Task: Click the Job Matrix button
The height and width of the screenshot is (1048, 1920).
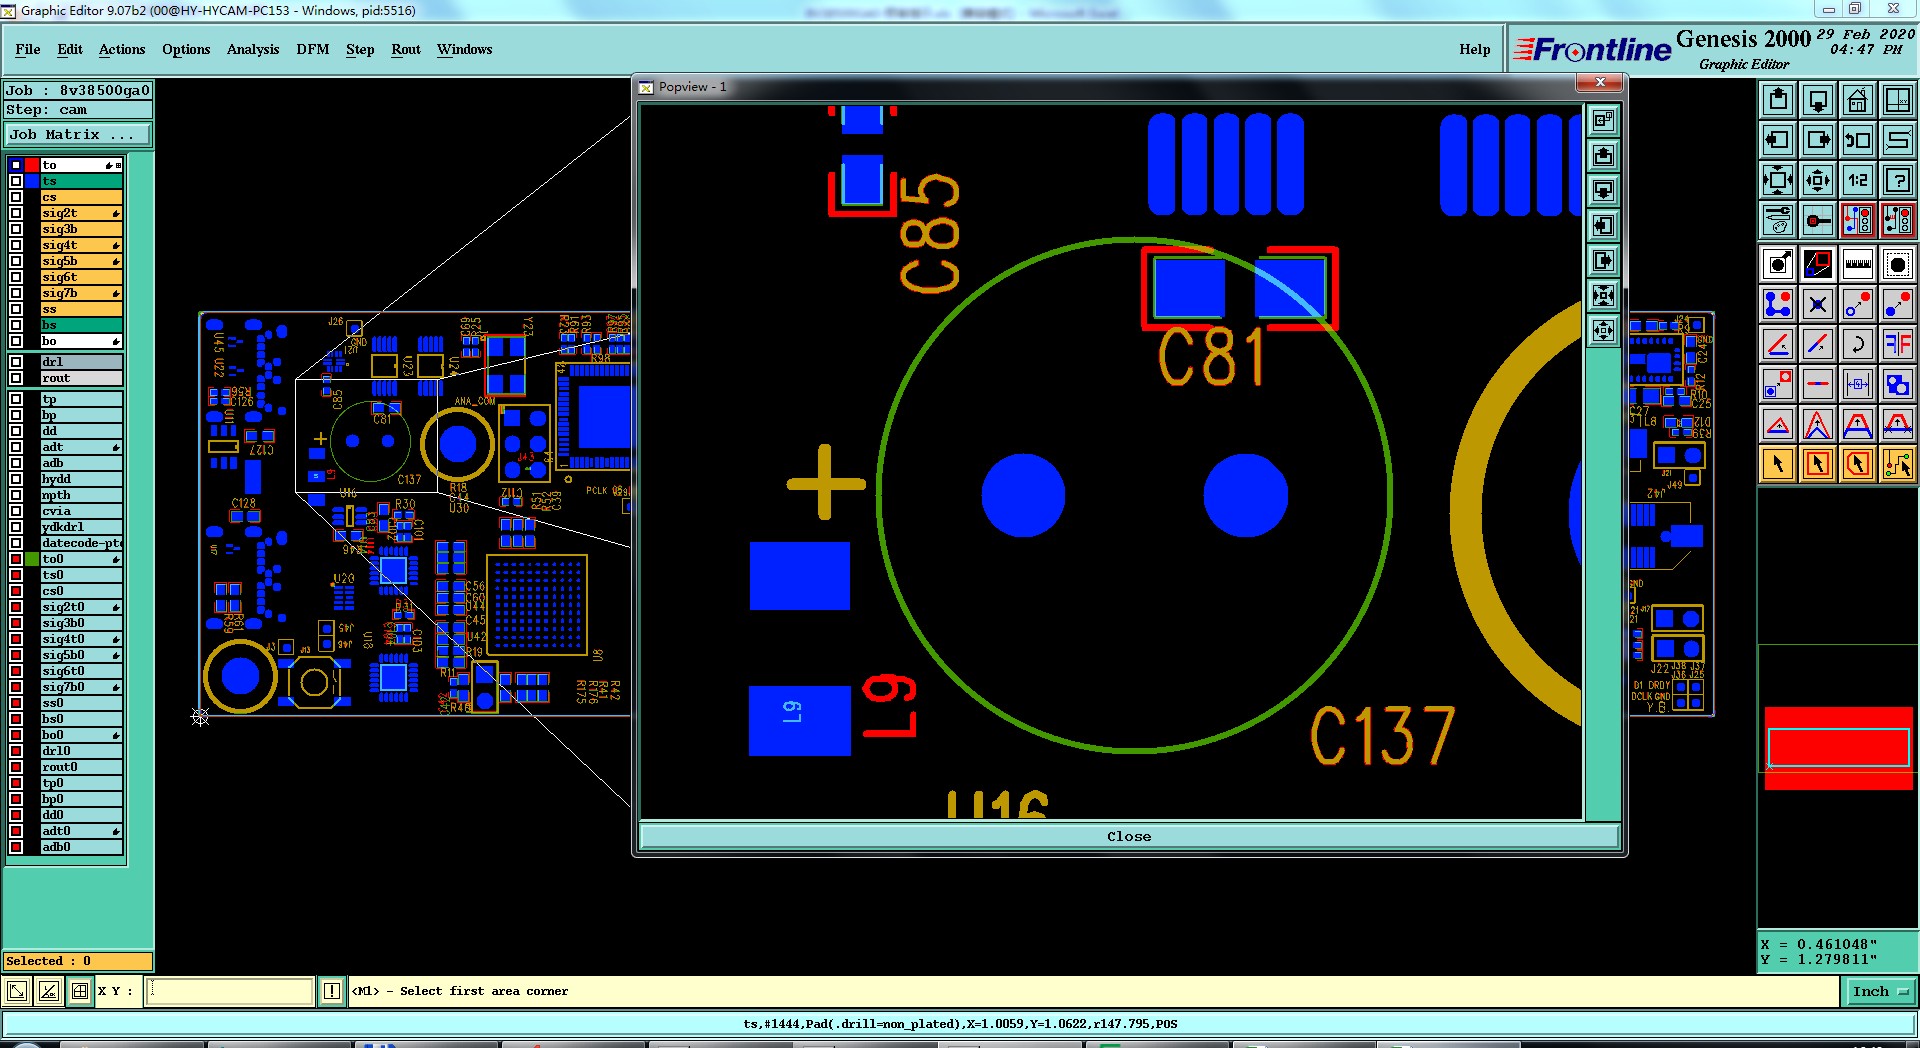Action: [78, 134]
